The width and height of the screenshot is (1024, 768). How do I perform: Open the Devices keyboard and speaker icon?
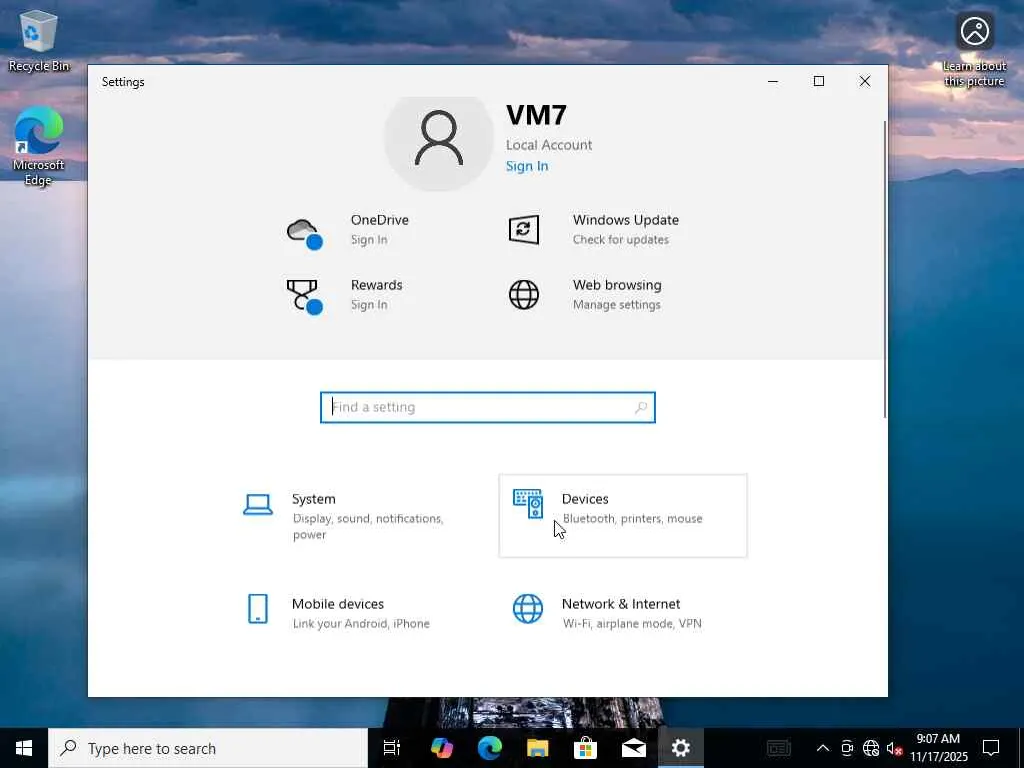point(528,504)
